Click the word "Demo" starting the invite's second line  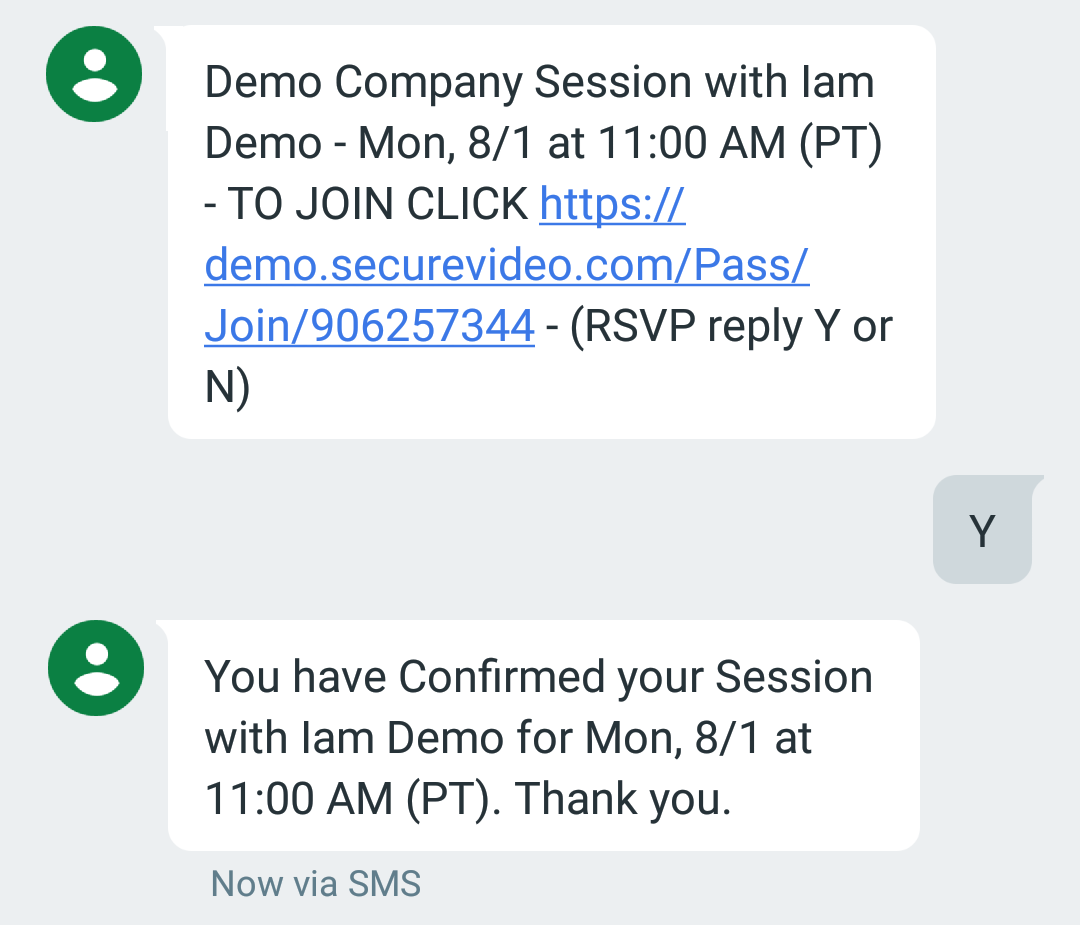pos(263,144)
